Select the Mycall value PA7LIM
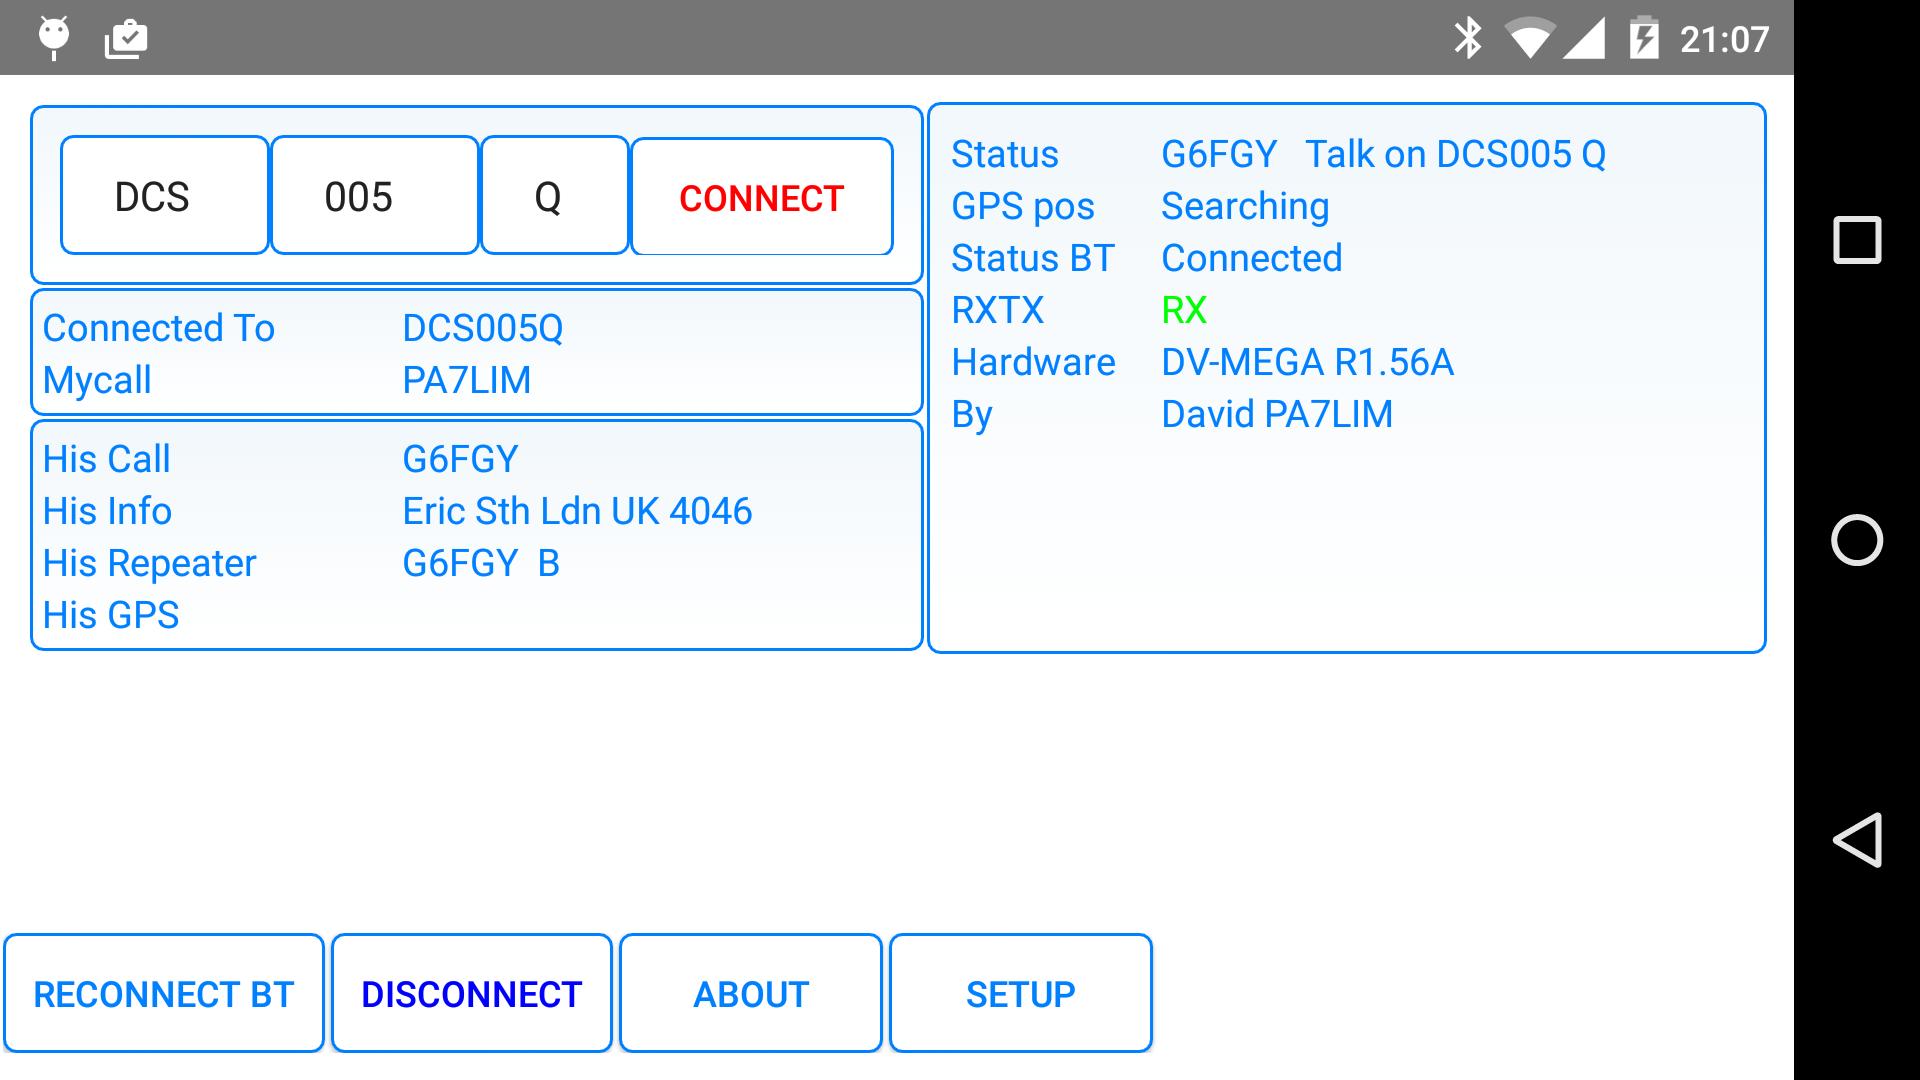This screenshot has width=1920, height=1080. (x=467, y=380)
